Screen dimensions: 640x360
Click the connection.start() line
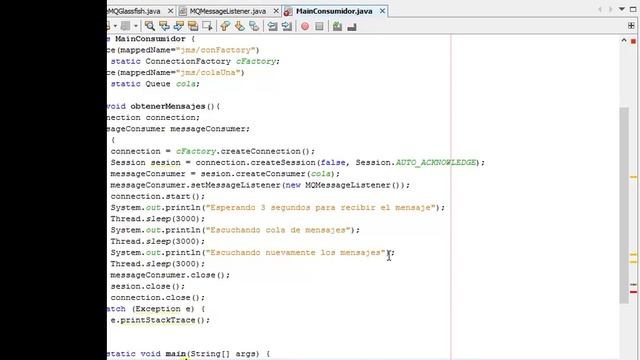[158, 196]
